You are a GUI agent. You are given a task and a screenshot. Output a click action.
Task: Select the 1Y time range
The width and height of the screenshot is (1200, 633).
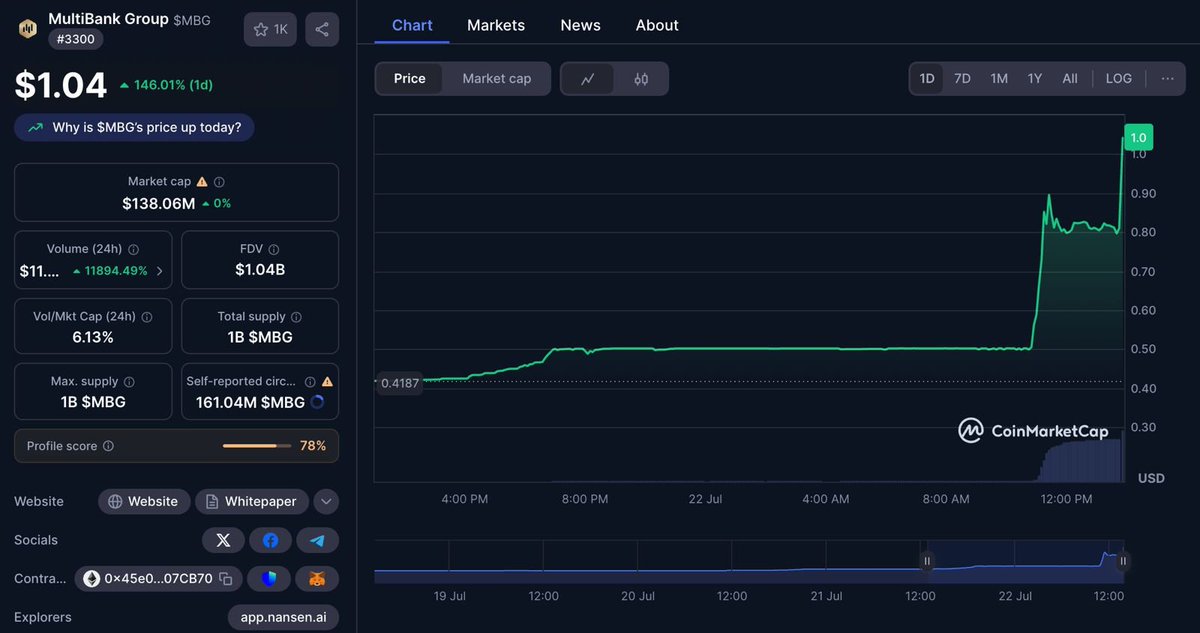(1035, 78)
